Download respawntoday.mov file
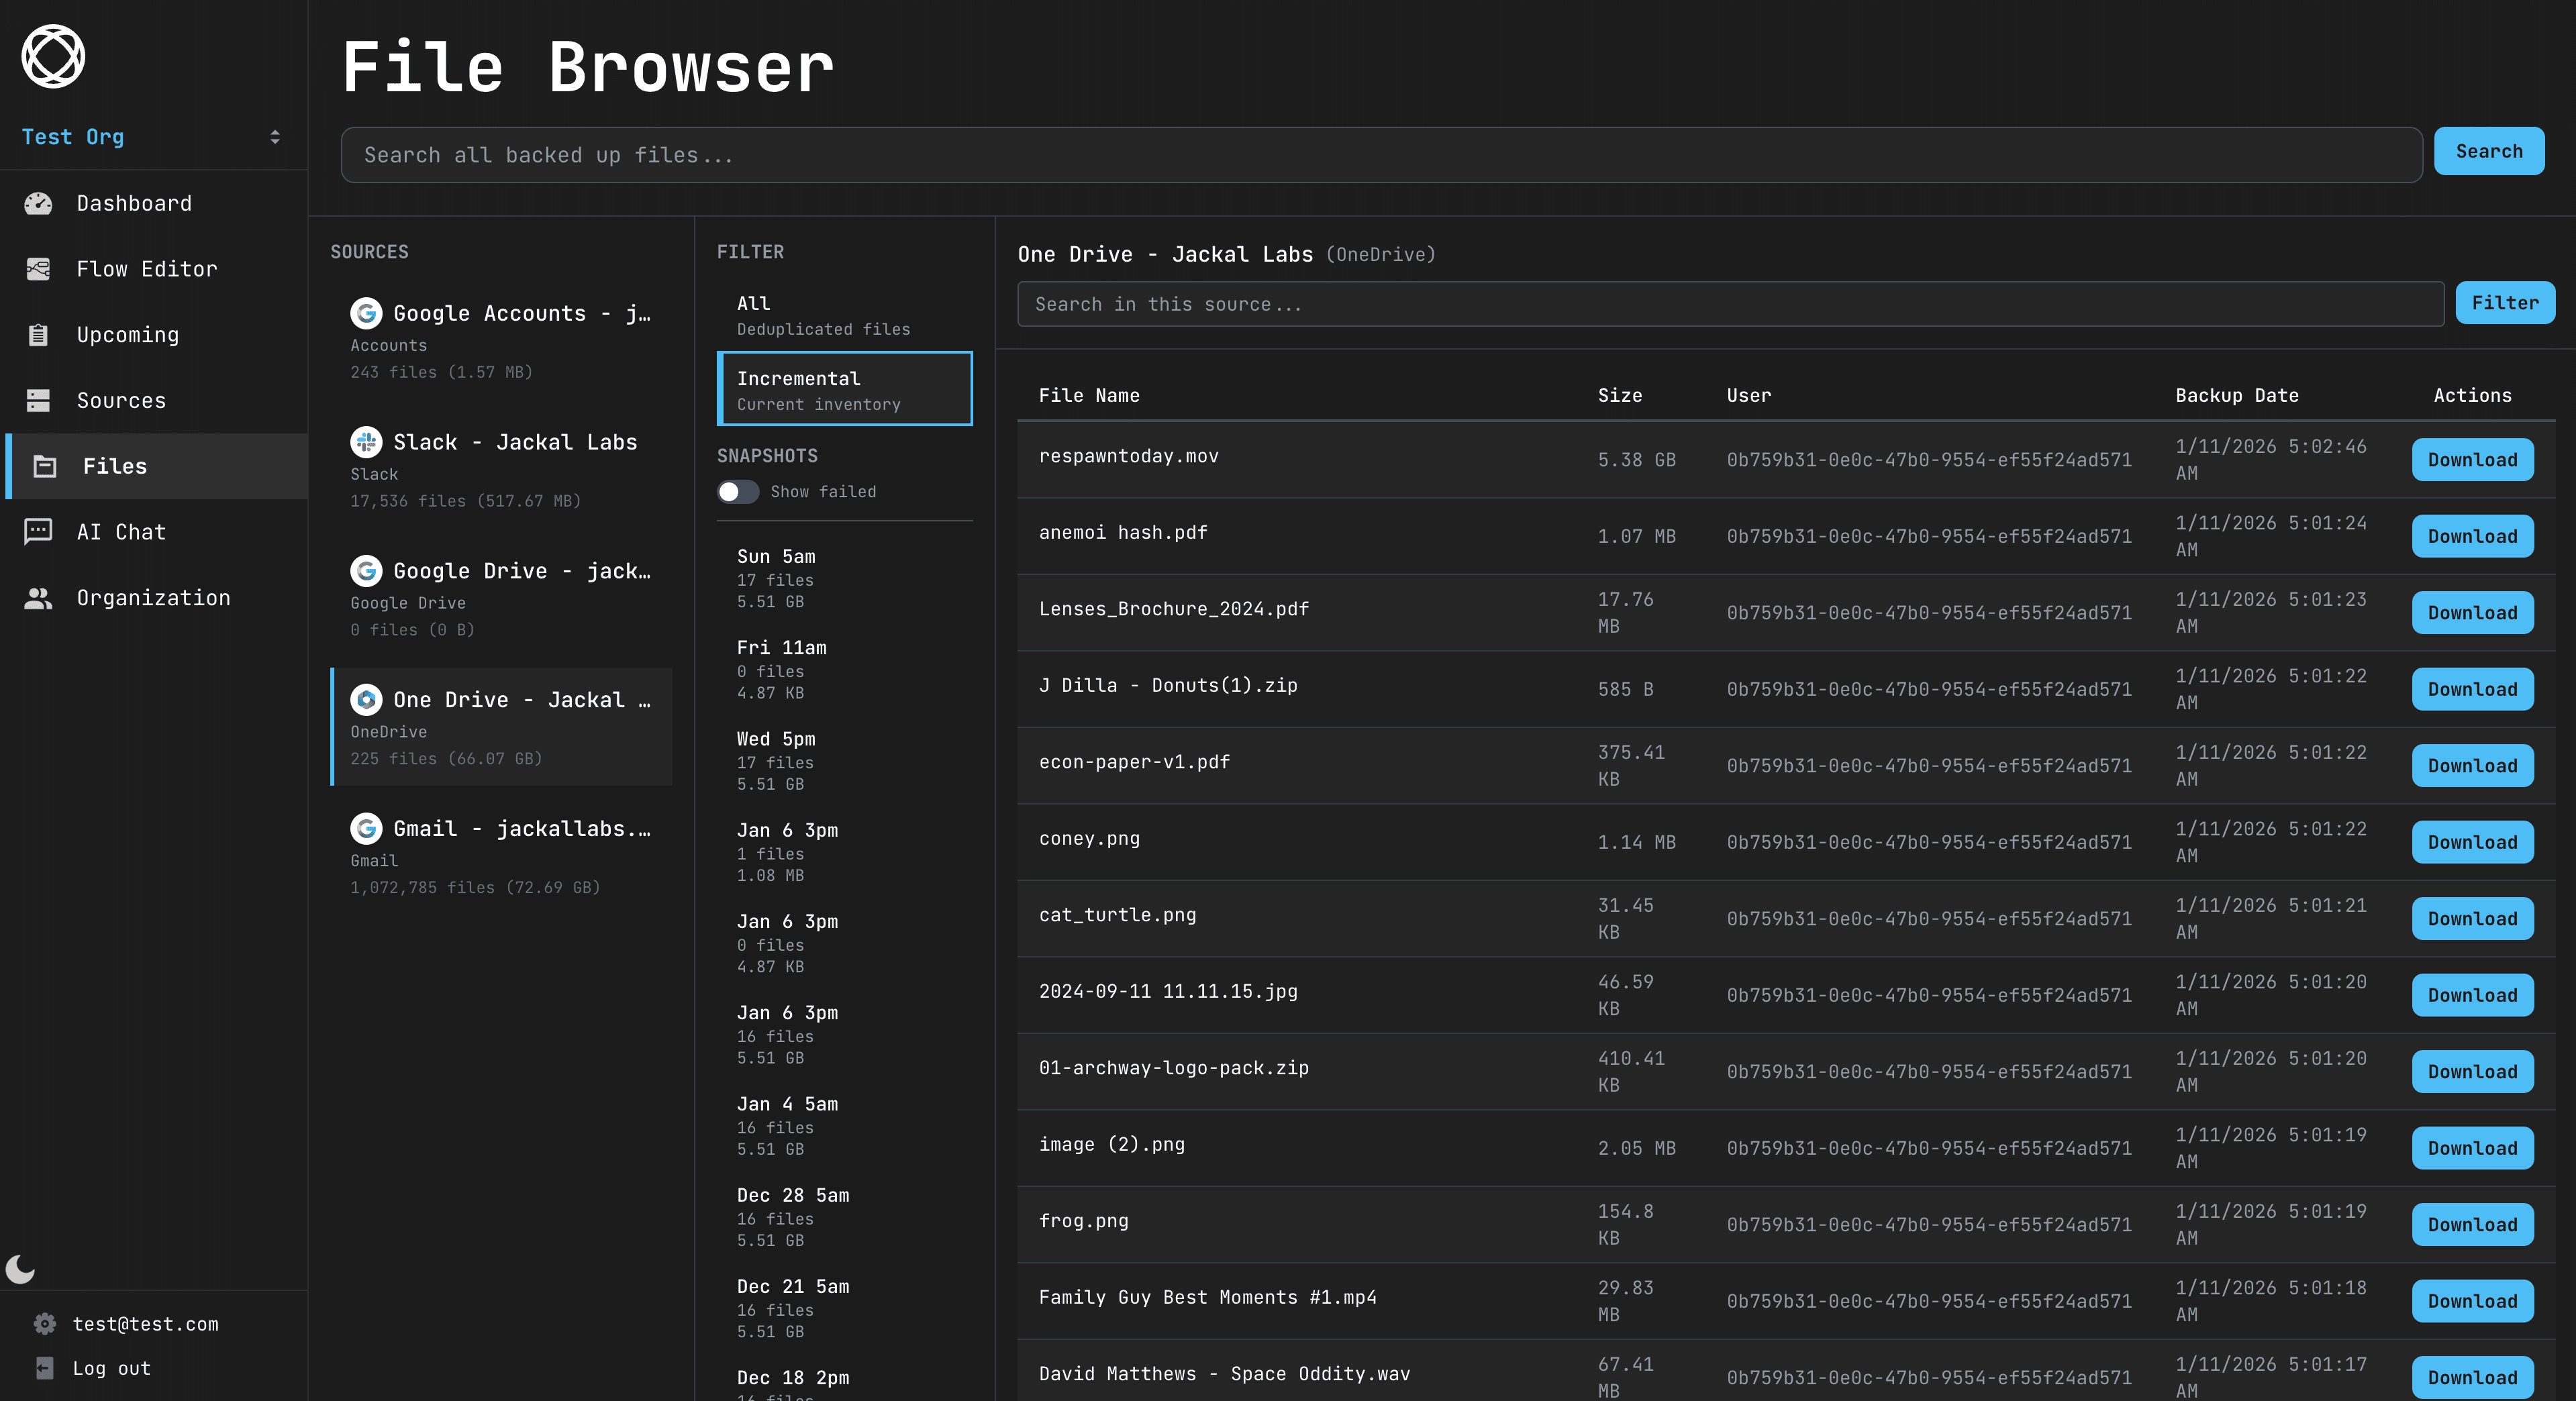Image resolution: width=2576 pixels, height=1401 pixels. click(2471, 460)
